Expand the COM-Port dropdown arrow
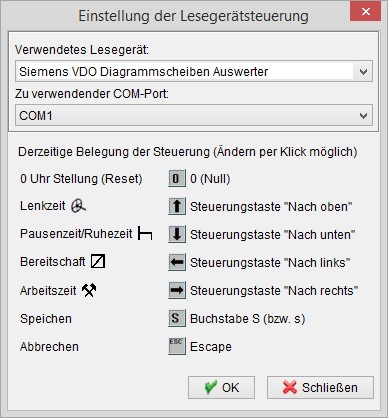 coord(363,116)
